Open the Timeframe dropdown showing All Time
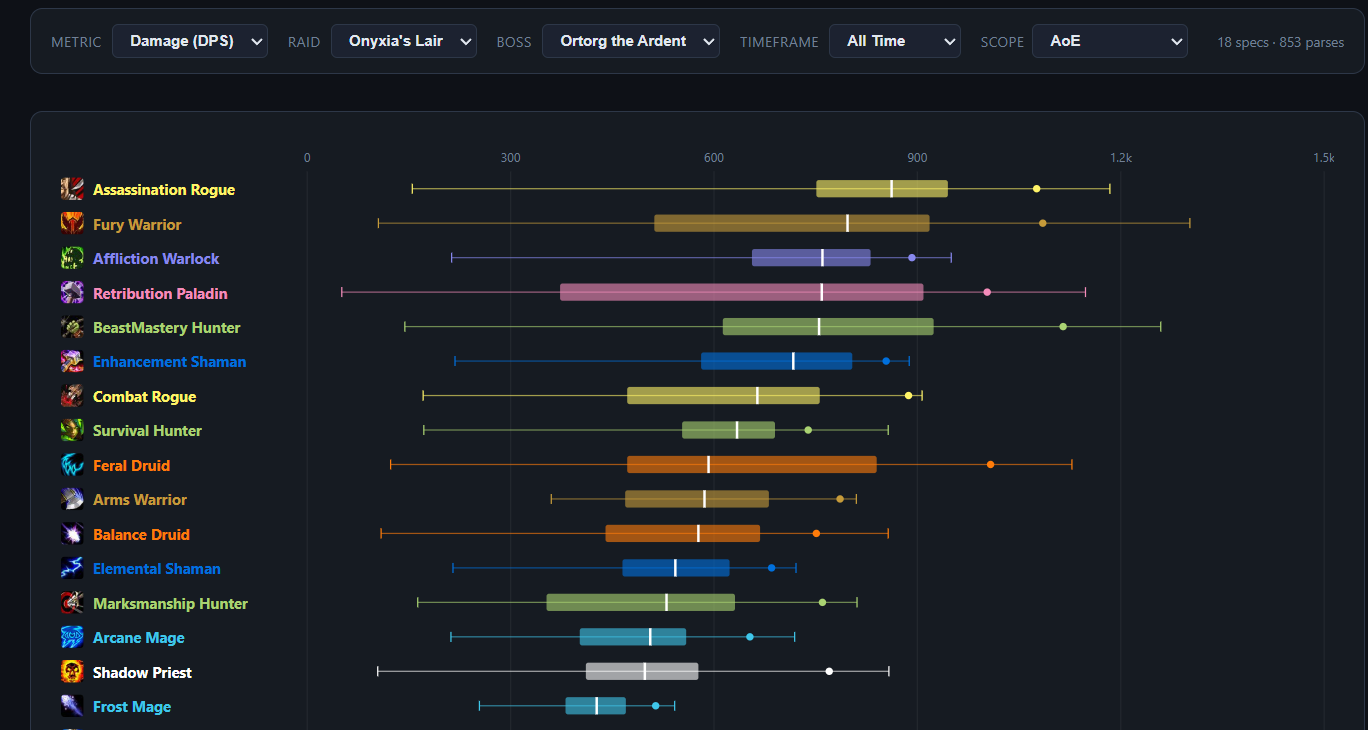The width and height of the screenshot is (1368, 730). [x=895, y=41]
